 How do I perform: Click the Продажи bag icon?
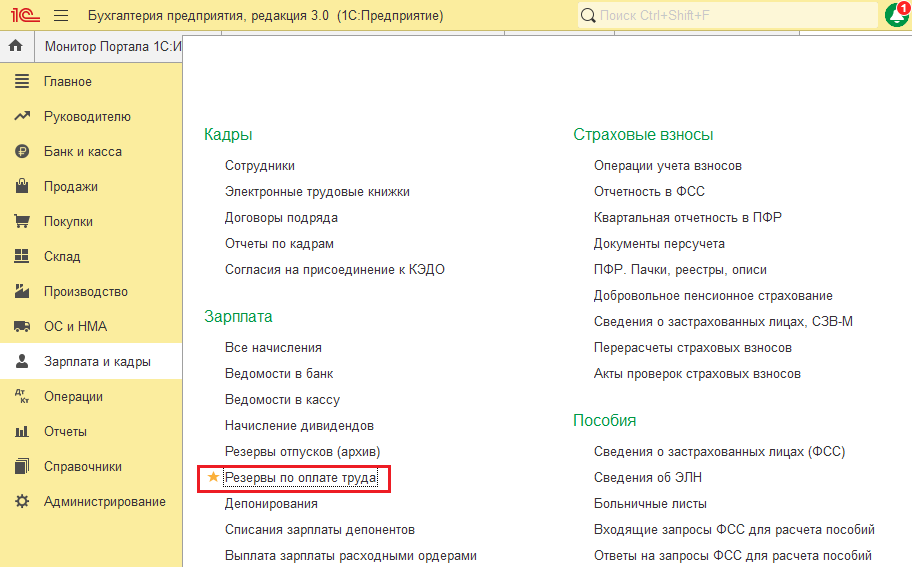pos(22,186)
